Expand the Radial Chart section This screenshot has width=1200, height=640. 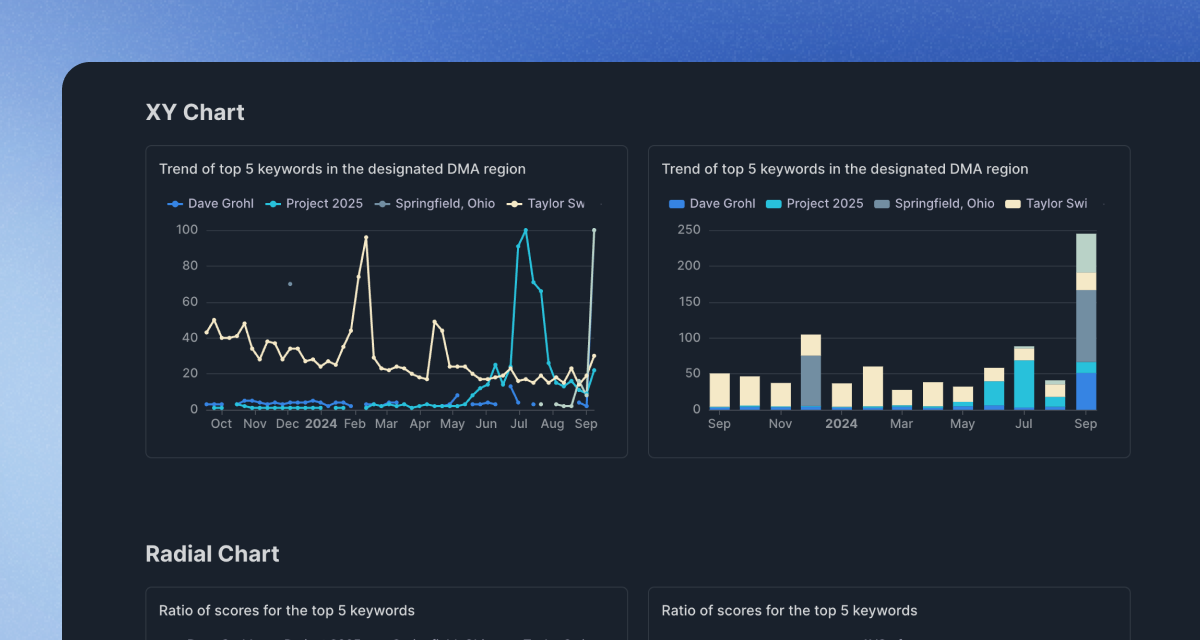[x=212, y=553]
